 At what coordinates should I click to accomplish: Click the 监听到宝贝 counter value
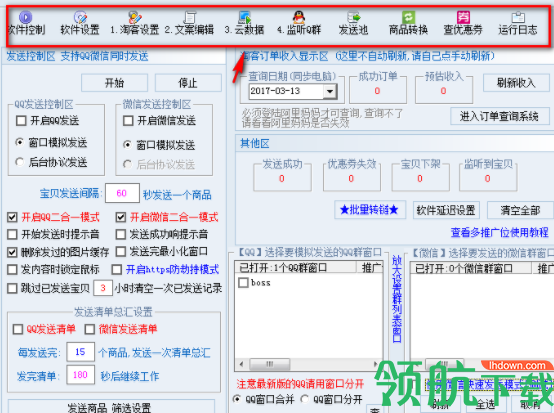point(488,179)
